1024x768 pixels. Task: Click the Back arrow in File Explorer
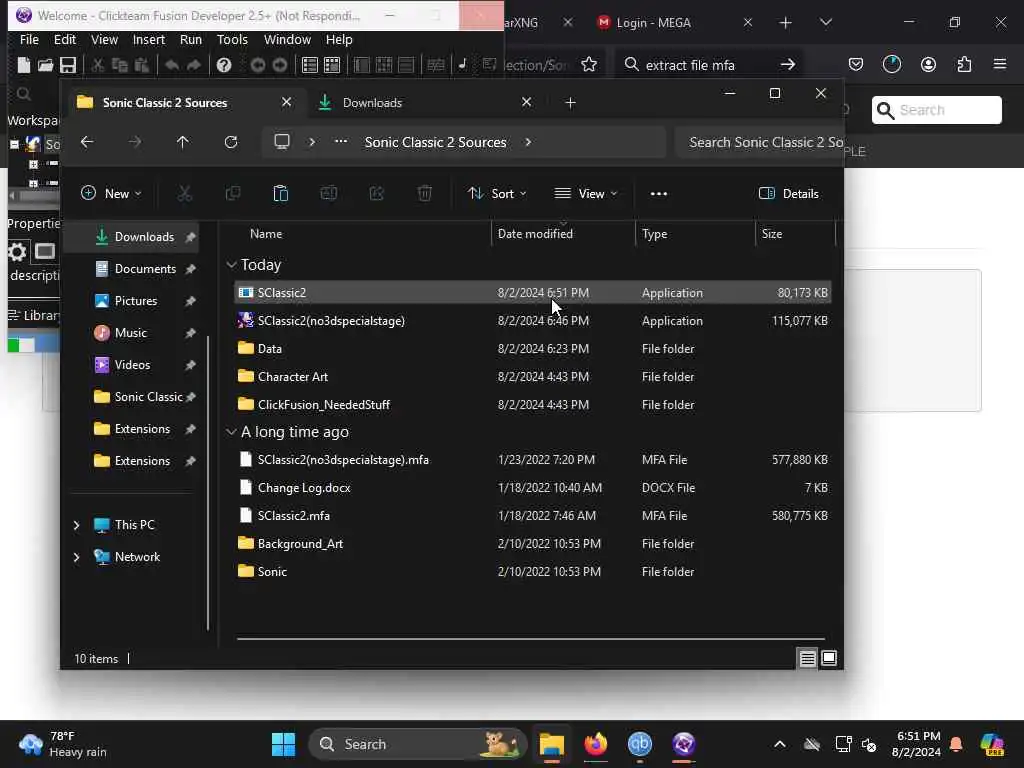point(87,142)
